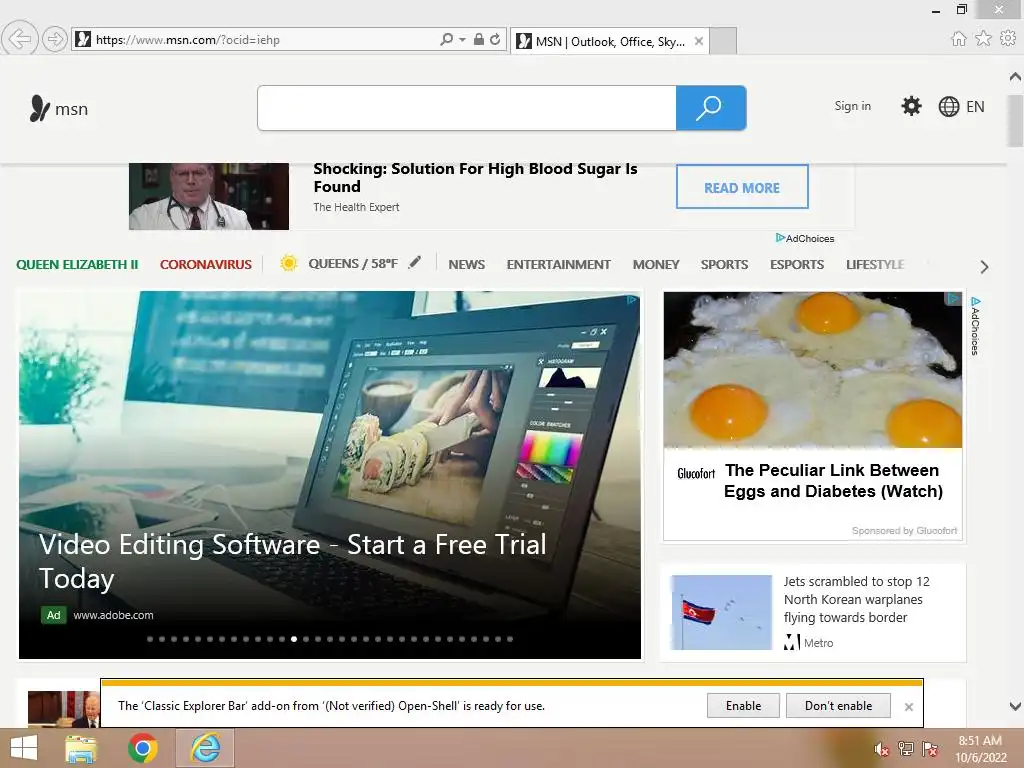Viewport: 1024px width, 768px height.
Task: Open the Favorites star icon
Action: (x=983, y=39)
